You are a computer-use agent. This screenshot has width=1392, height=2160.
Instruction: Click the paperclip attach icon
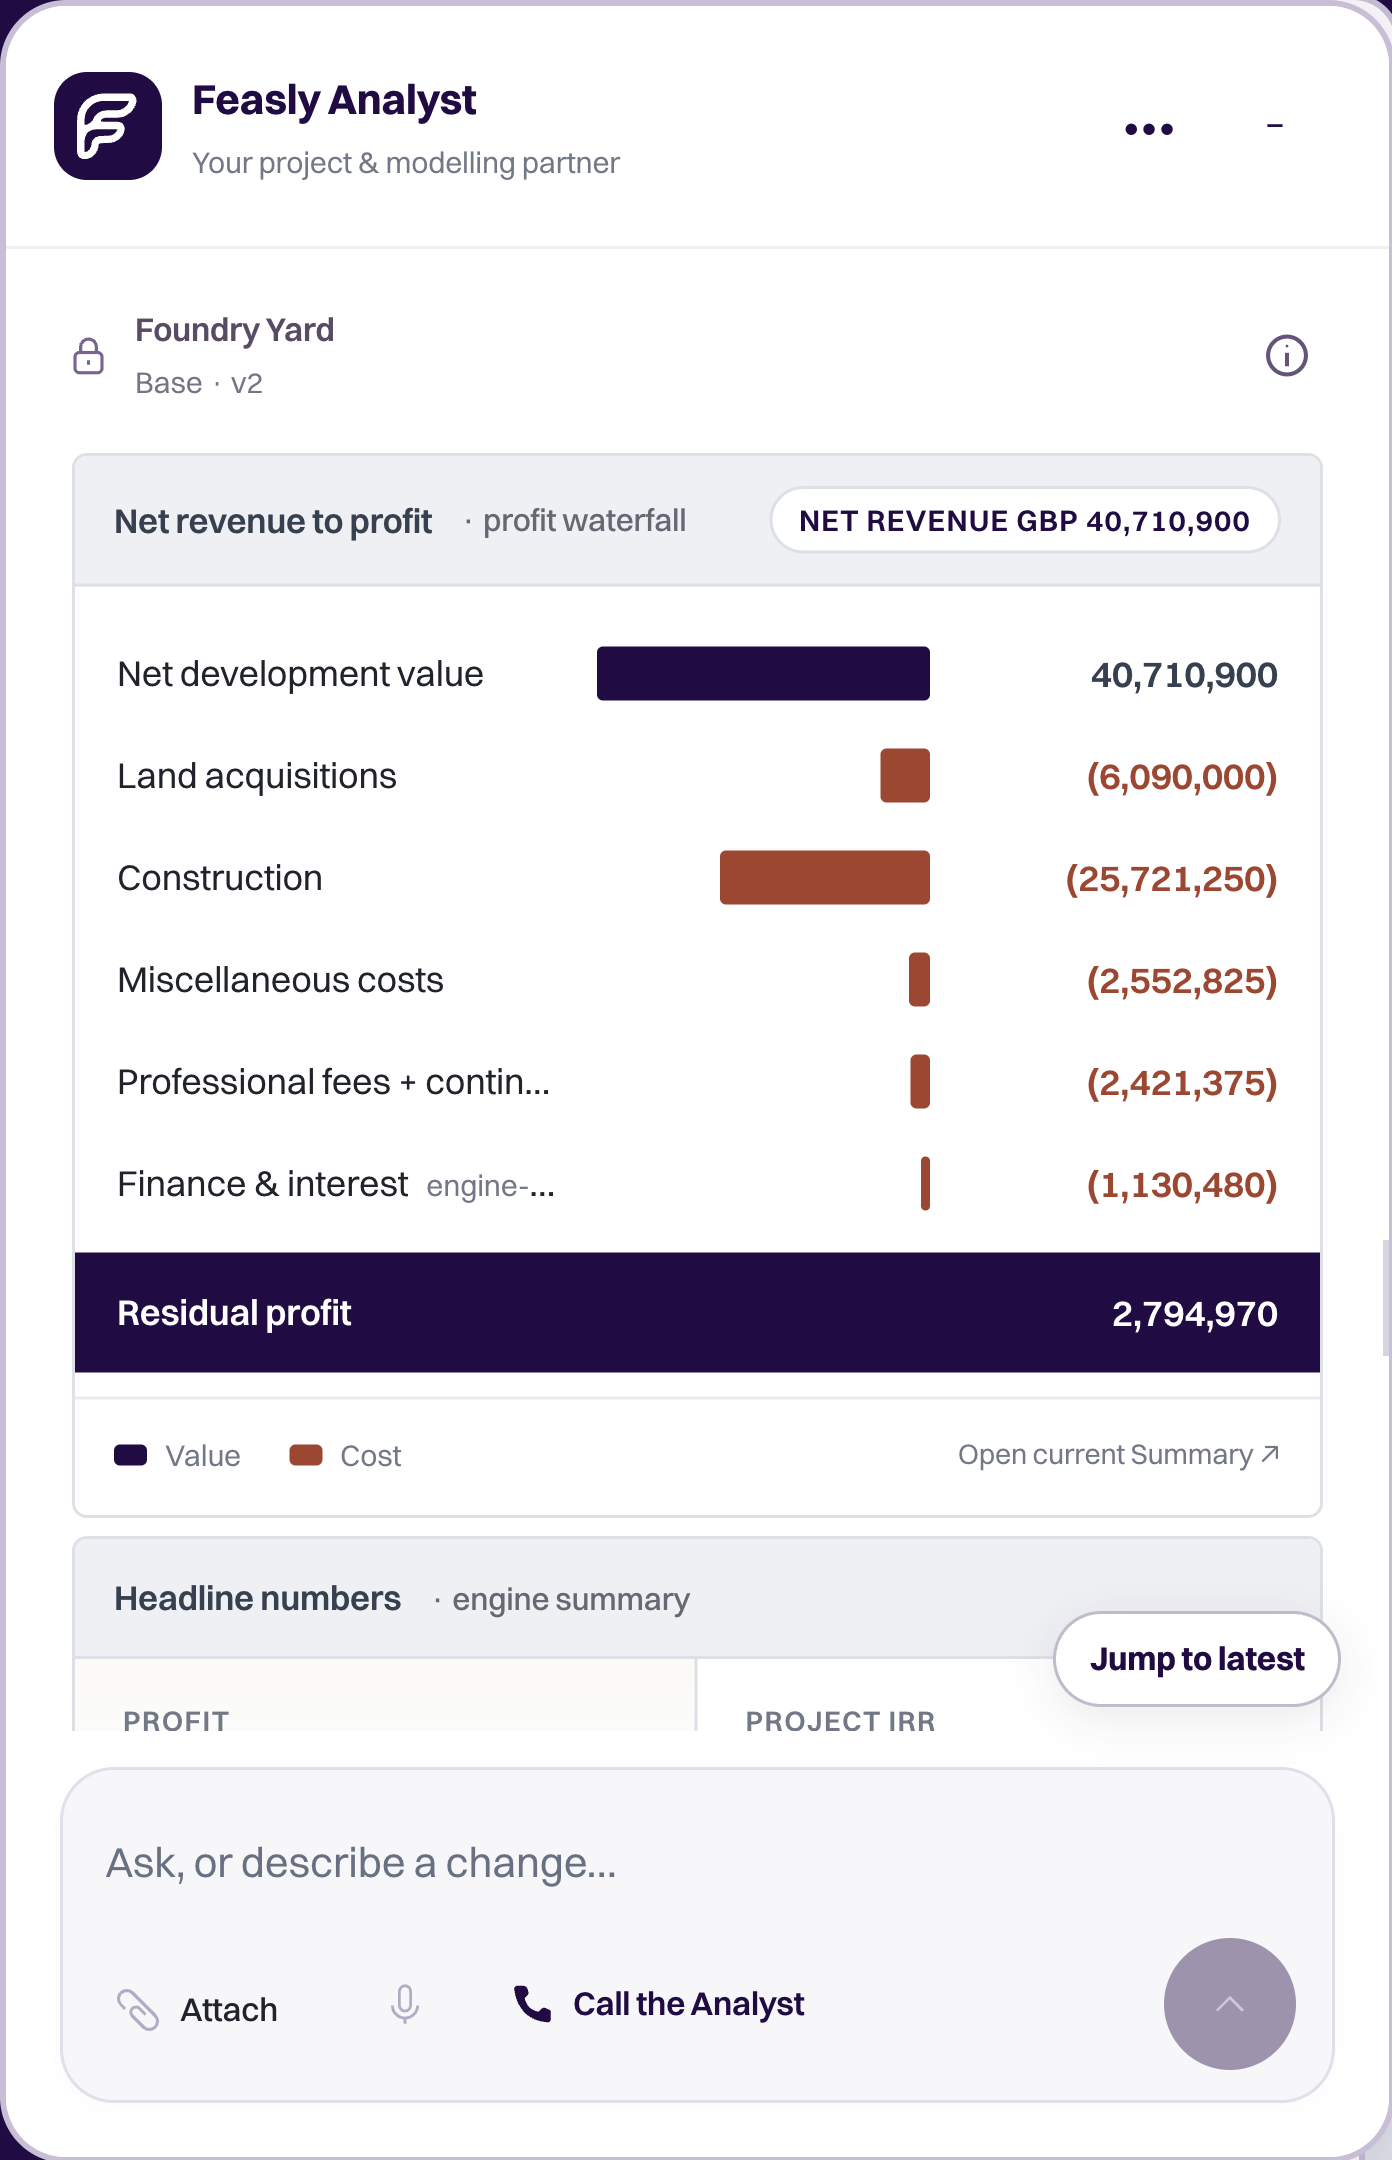pos(138,2009)
